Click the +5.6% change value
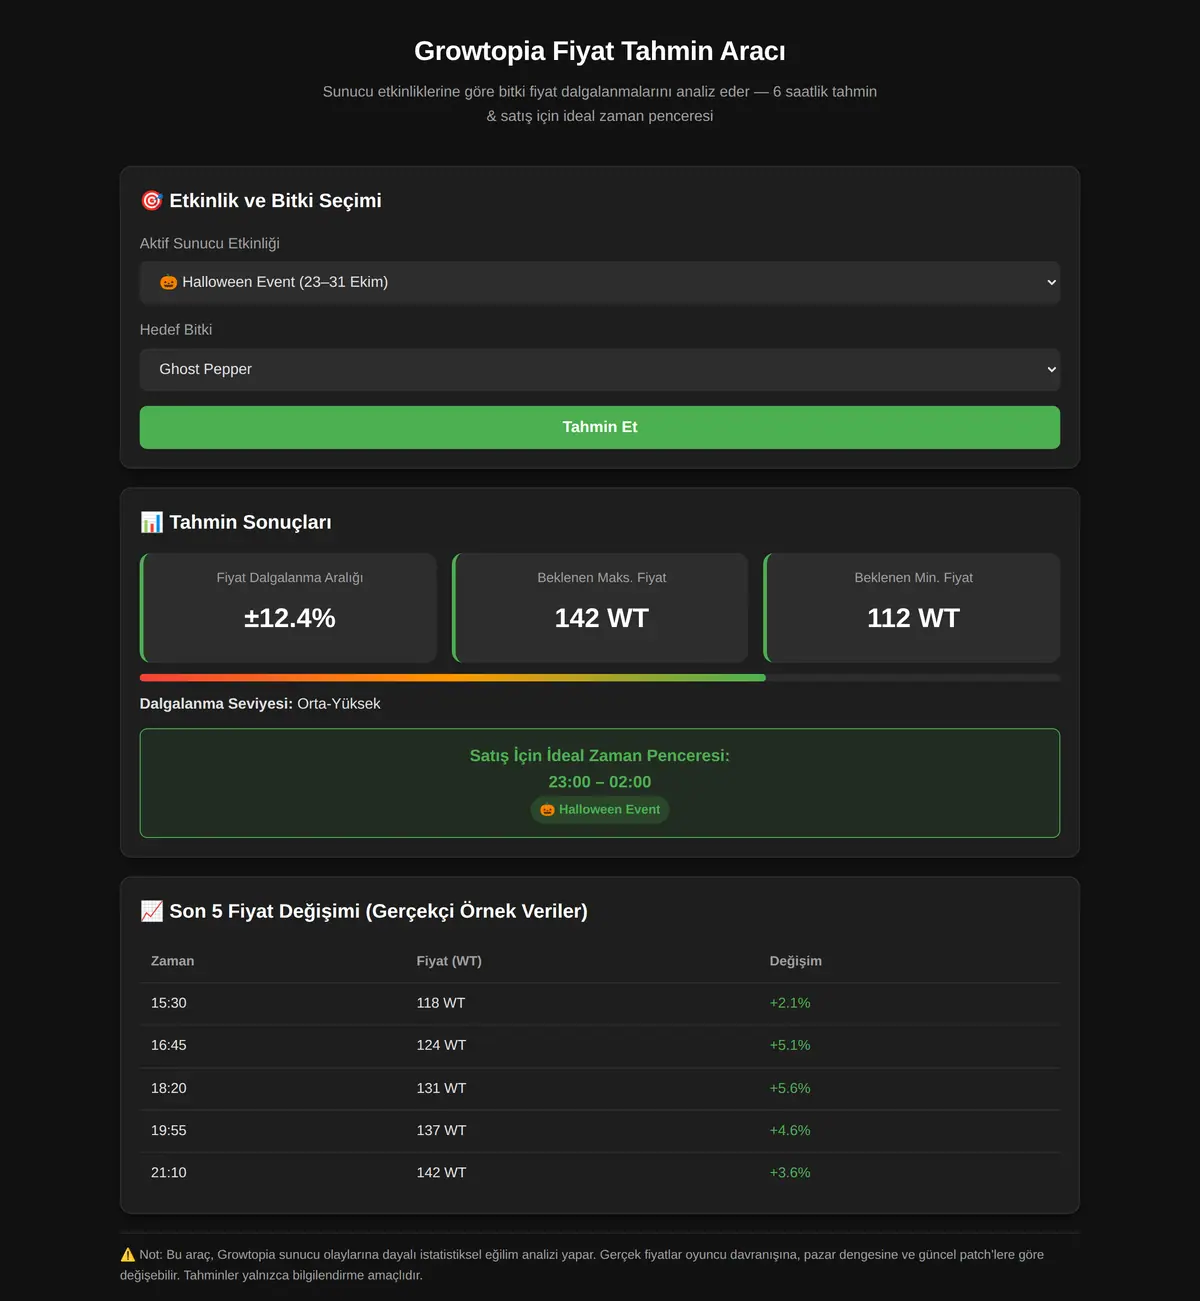The width and height of the screenshot is (1200, 1301). pyautogui.click(x=790, y=1088)
